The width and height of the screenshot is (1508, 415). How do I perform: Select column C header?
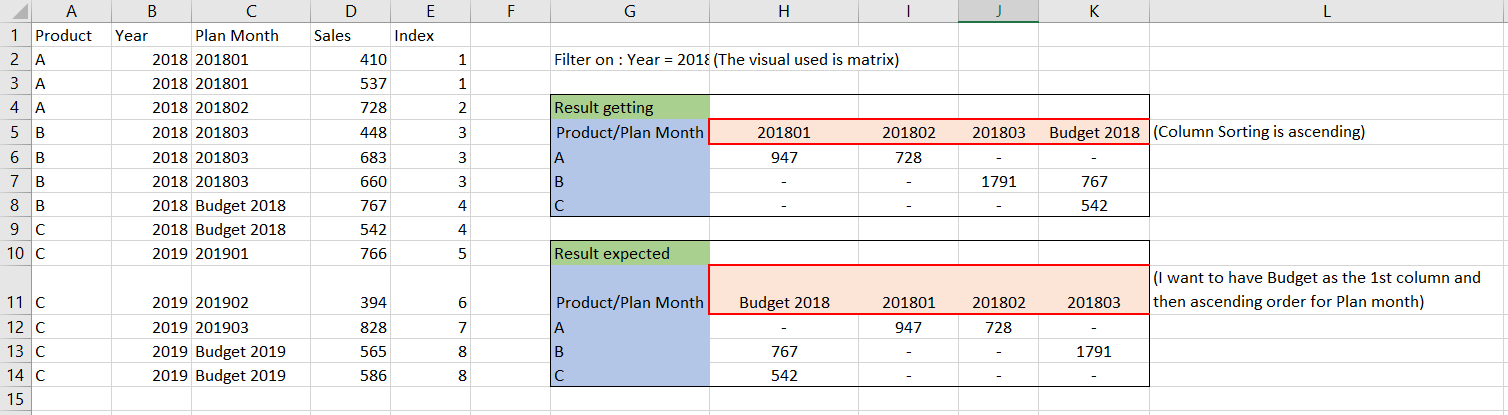coord(251,11)
